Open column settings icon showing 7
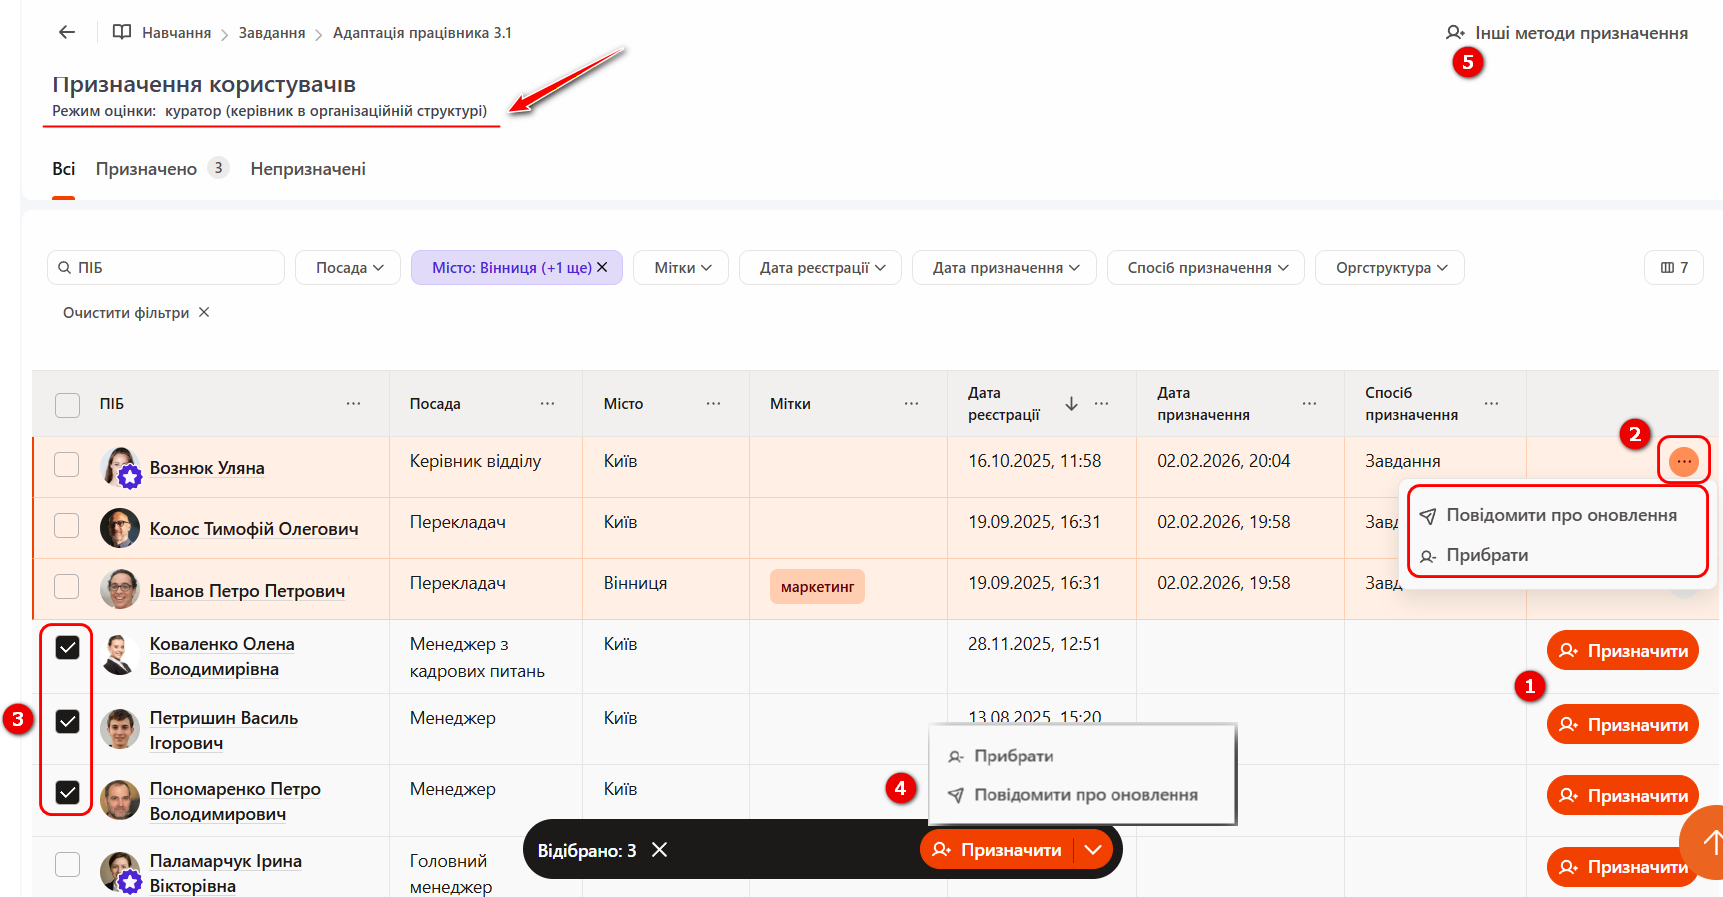Screen dimensions: 1723x897 (x=1673, y=268)
